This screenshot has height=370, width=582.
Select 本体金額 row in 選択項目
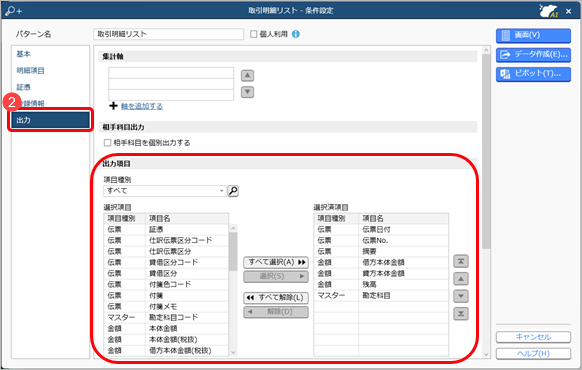[x=166, y=328]
